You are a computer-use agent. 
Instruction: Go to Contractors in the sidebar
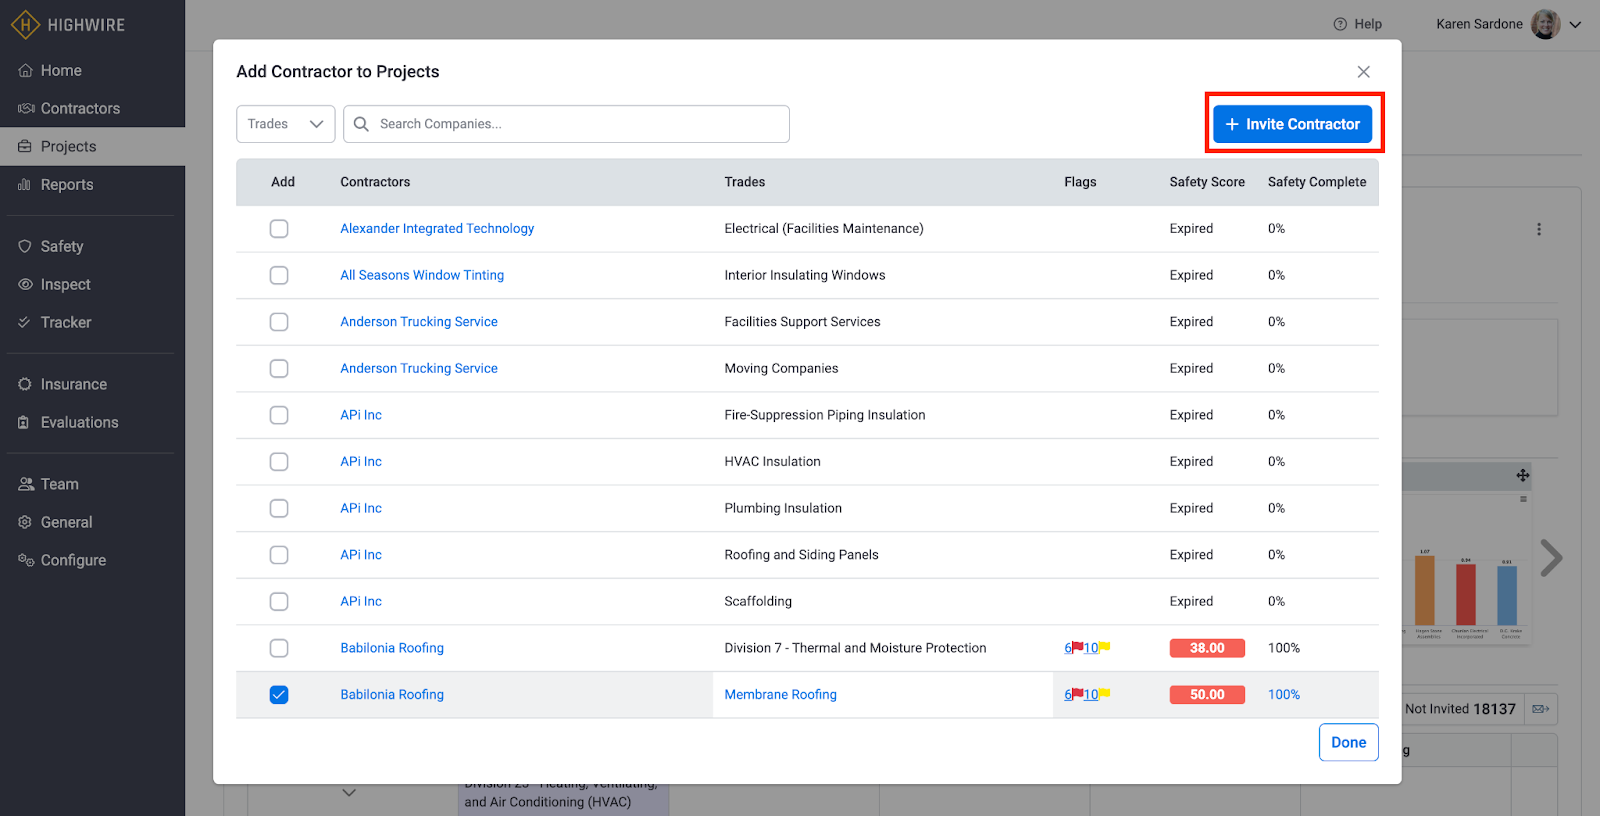click(x=80, y=108)
